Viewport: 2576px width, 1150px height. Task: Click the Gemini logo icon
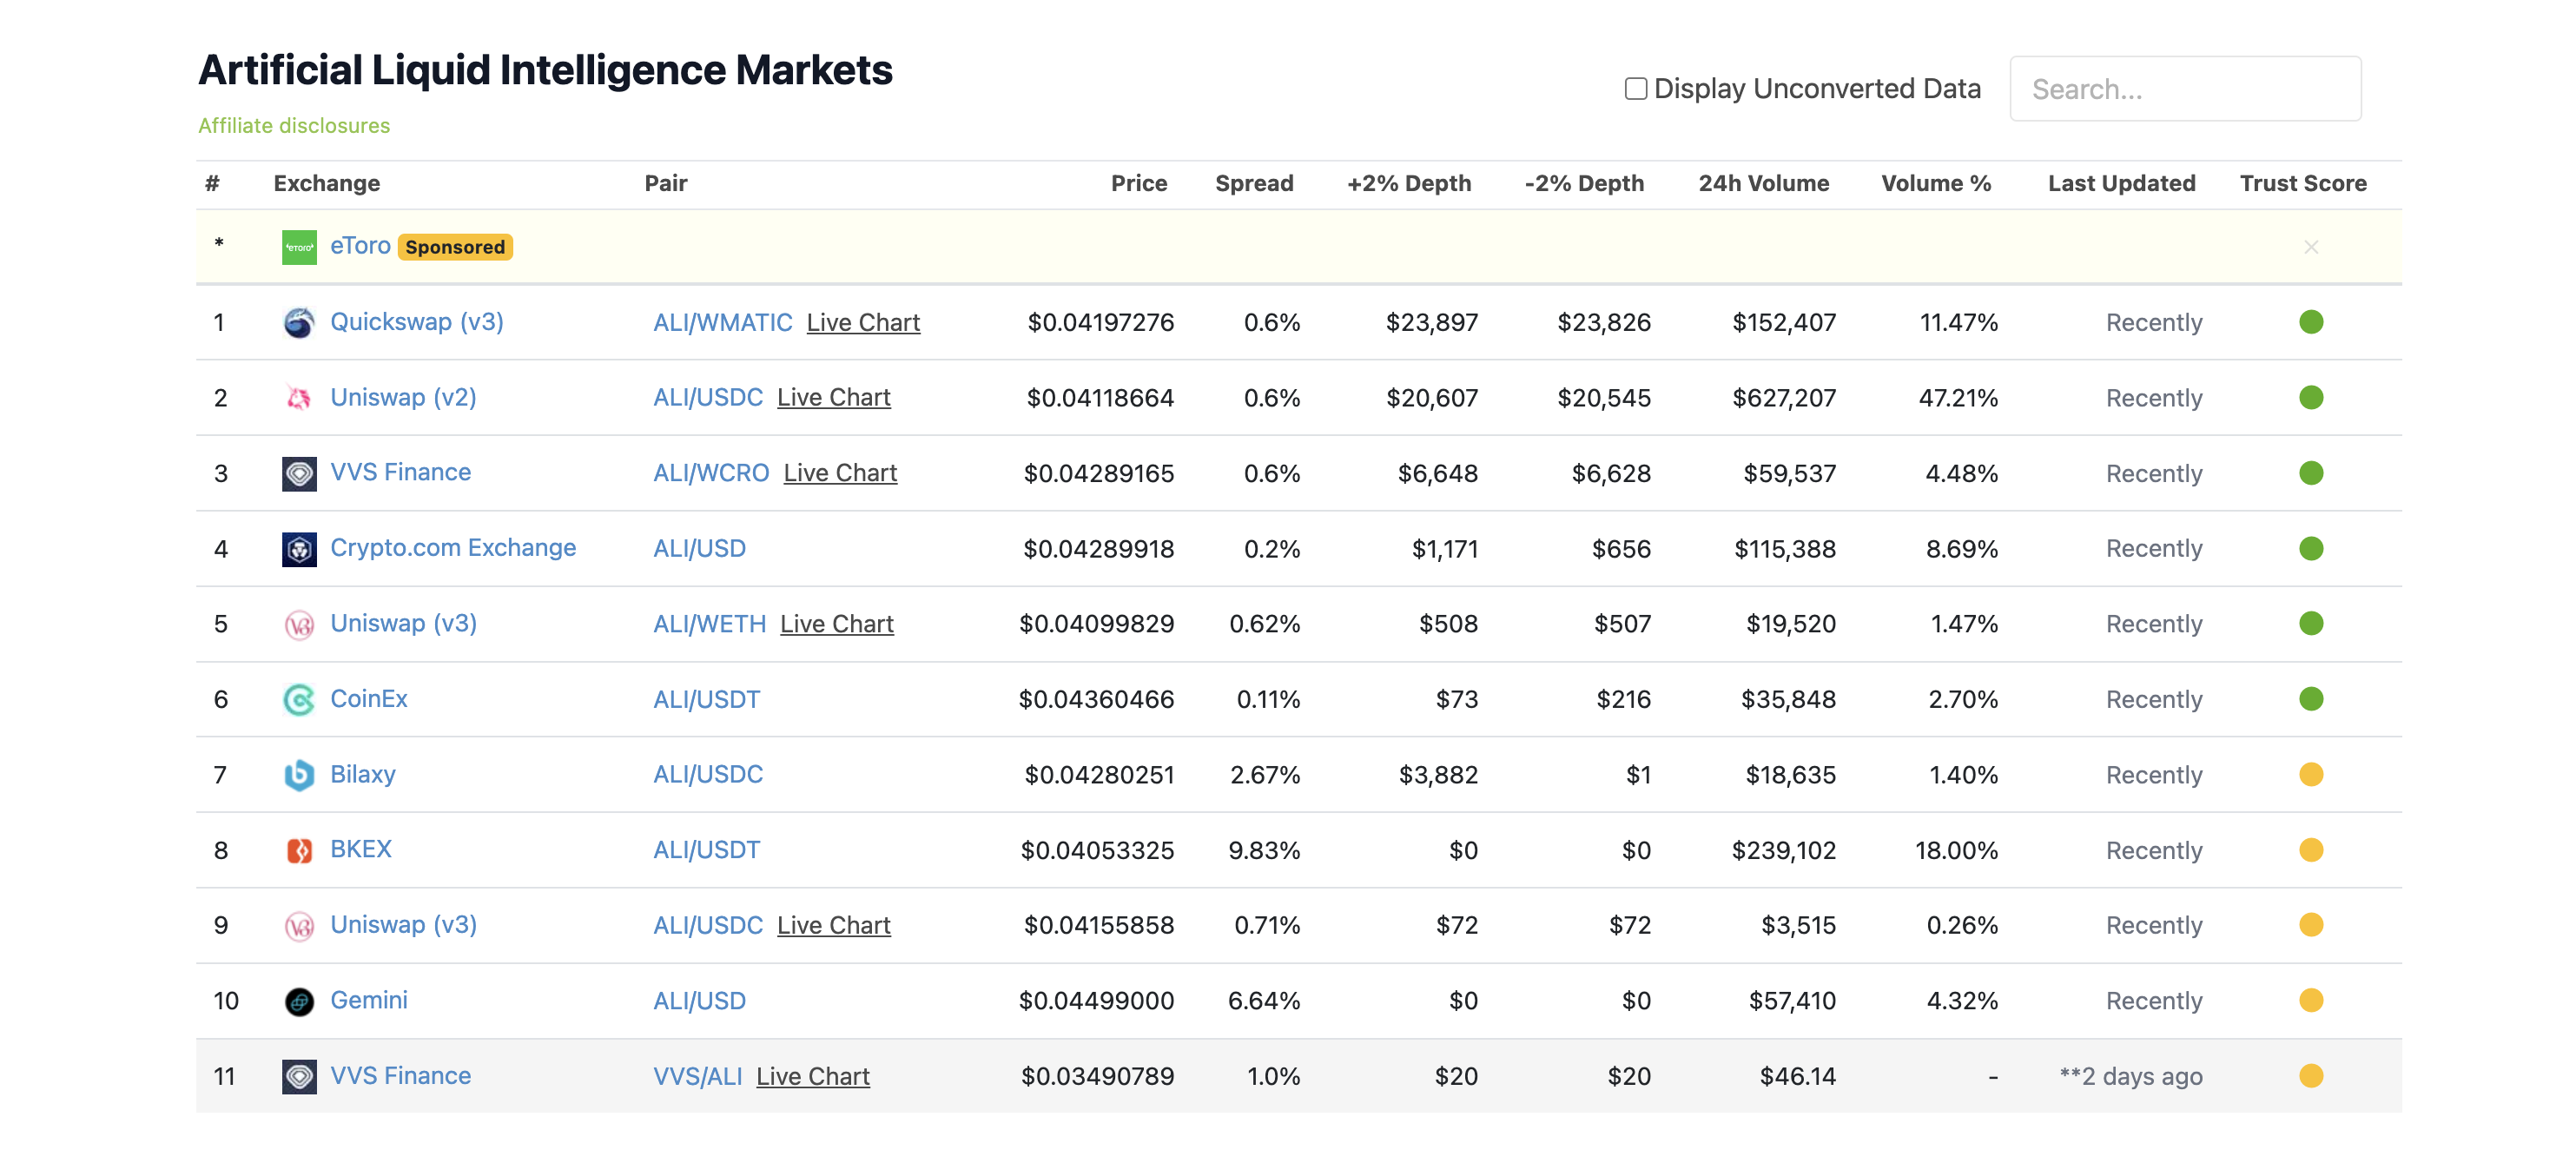pyautogui.click(x=299, y=1001)
